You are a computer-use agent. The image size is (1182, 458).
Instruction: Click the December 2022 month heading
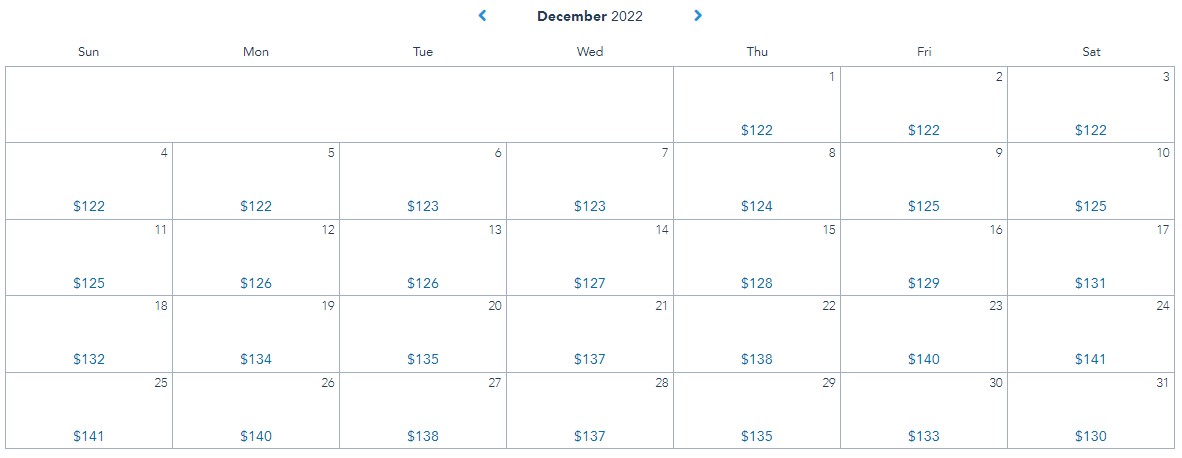pyautogui.click(x=590, y=16)
